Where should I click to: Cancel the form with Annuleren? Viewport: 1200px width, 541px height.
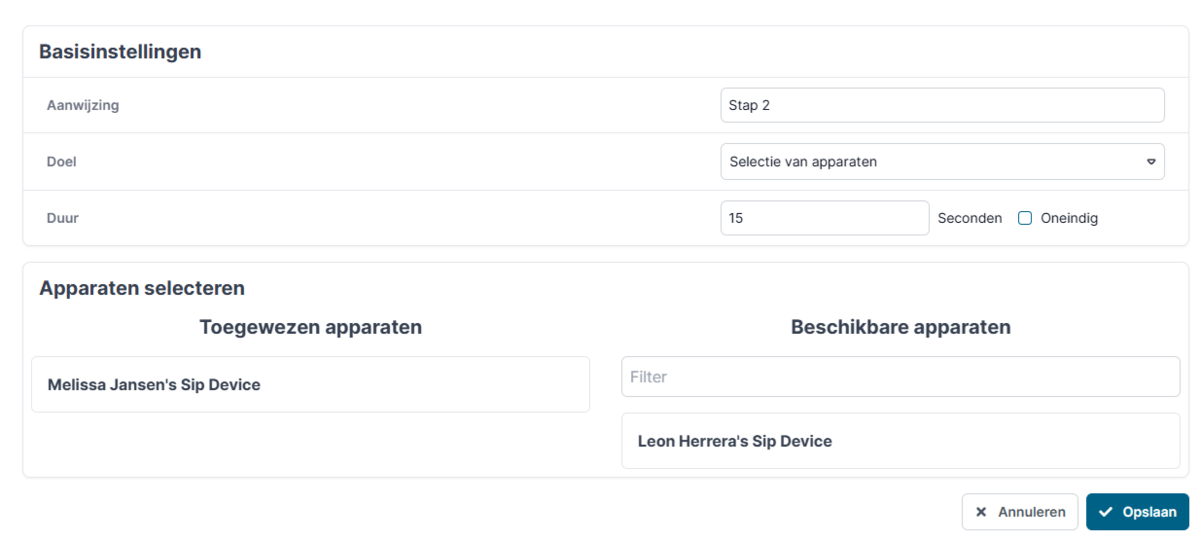tap(1020, 512)
